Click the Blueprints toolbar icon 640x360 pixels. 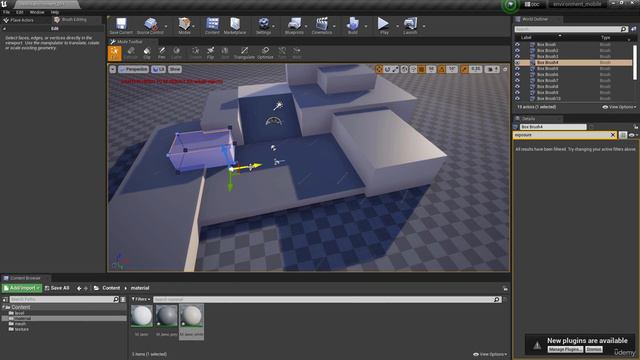coord(294,26)
